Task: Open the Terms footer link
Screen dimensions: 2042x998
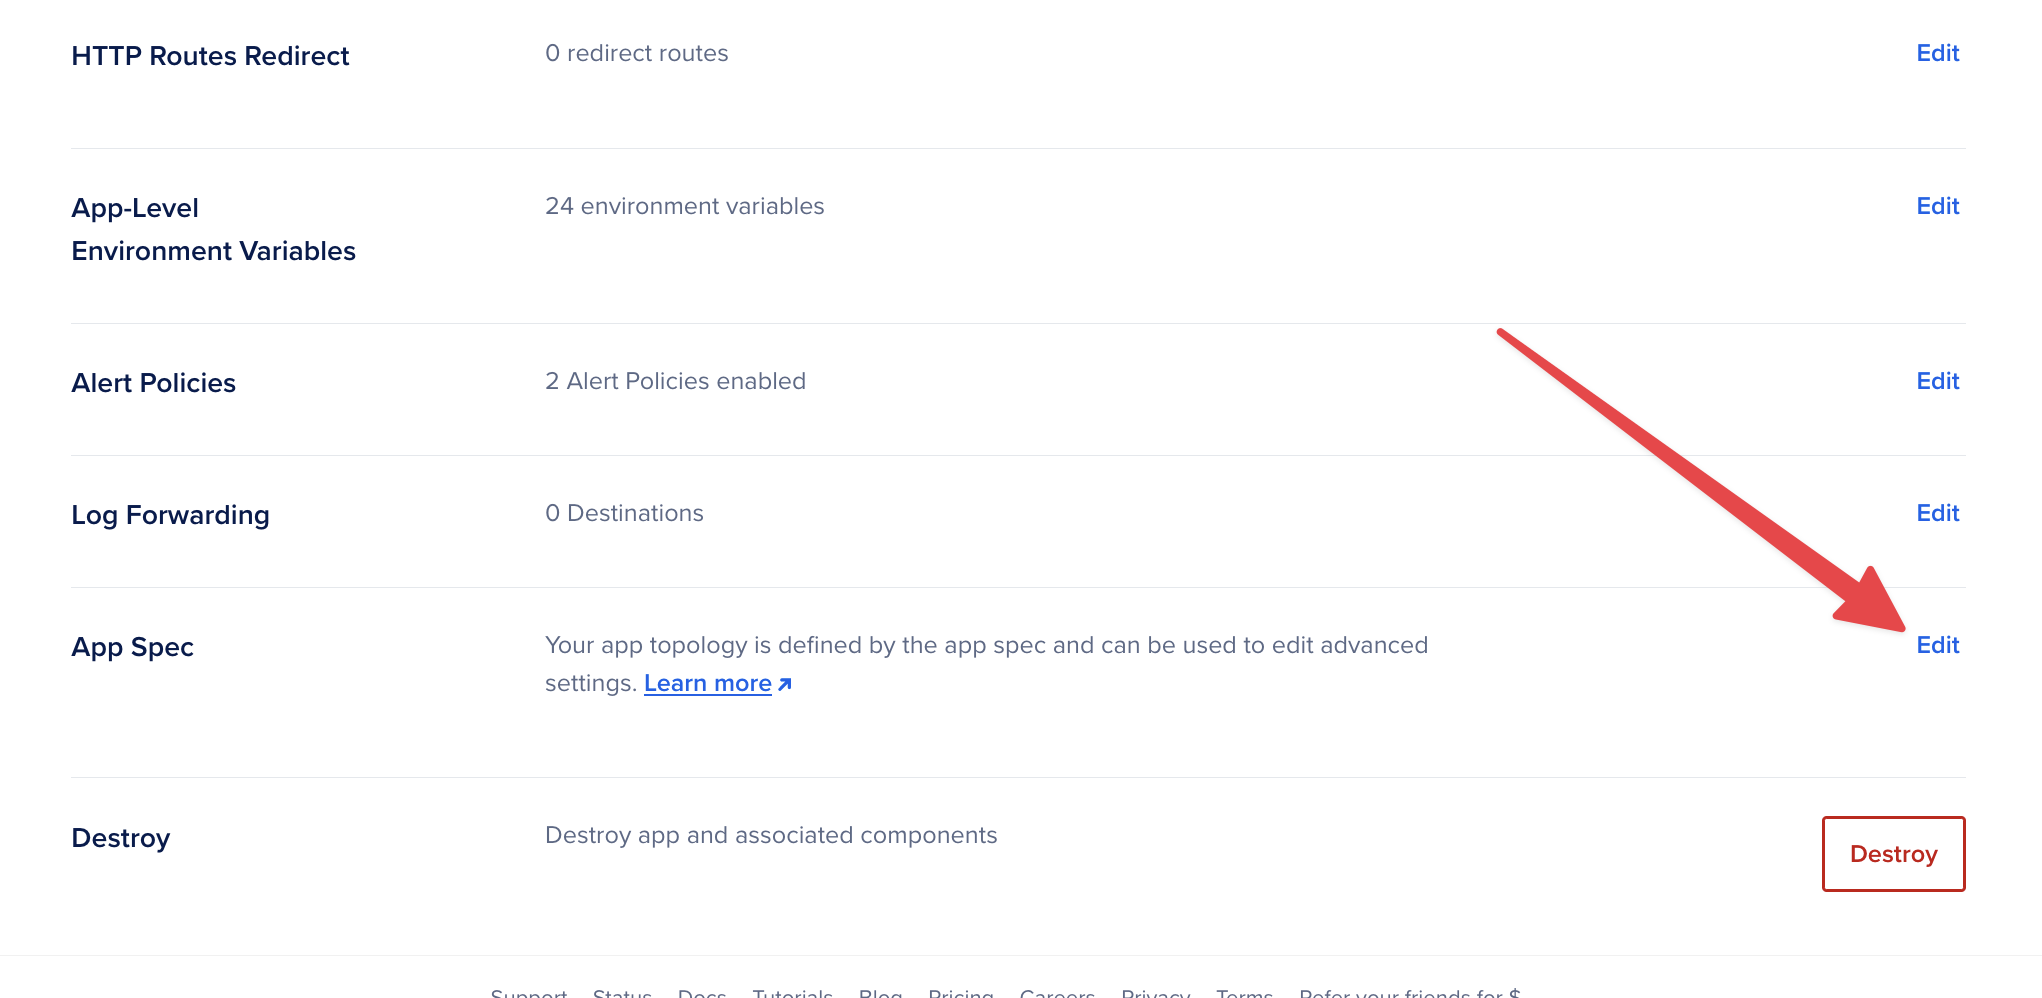Action: pos(1244,992)
